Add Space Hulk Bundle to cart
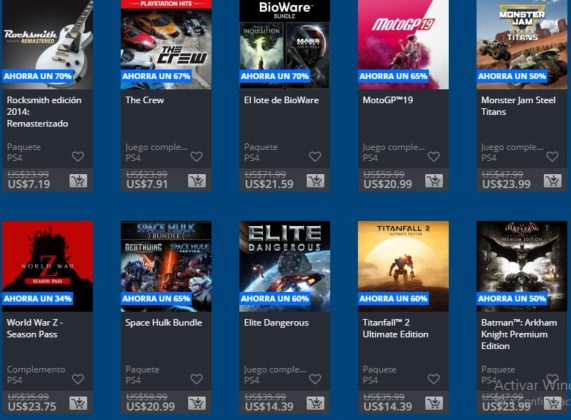 (x=197, y=403)
